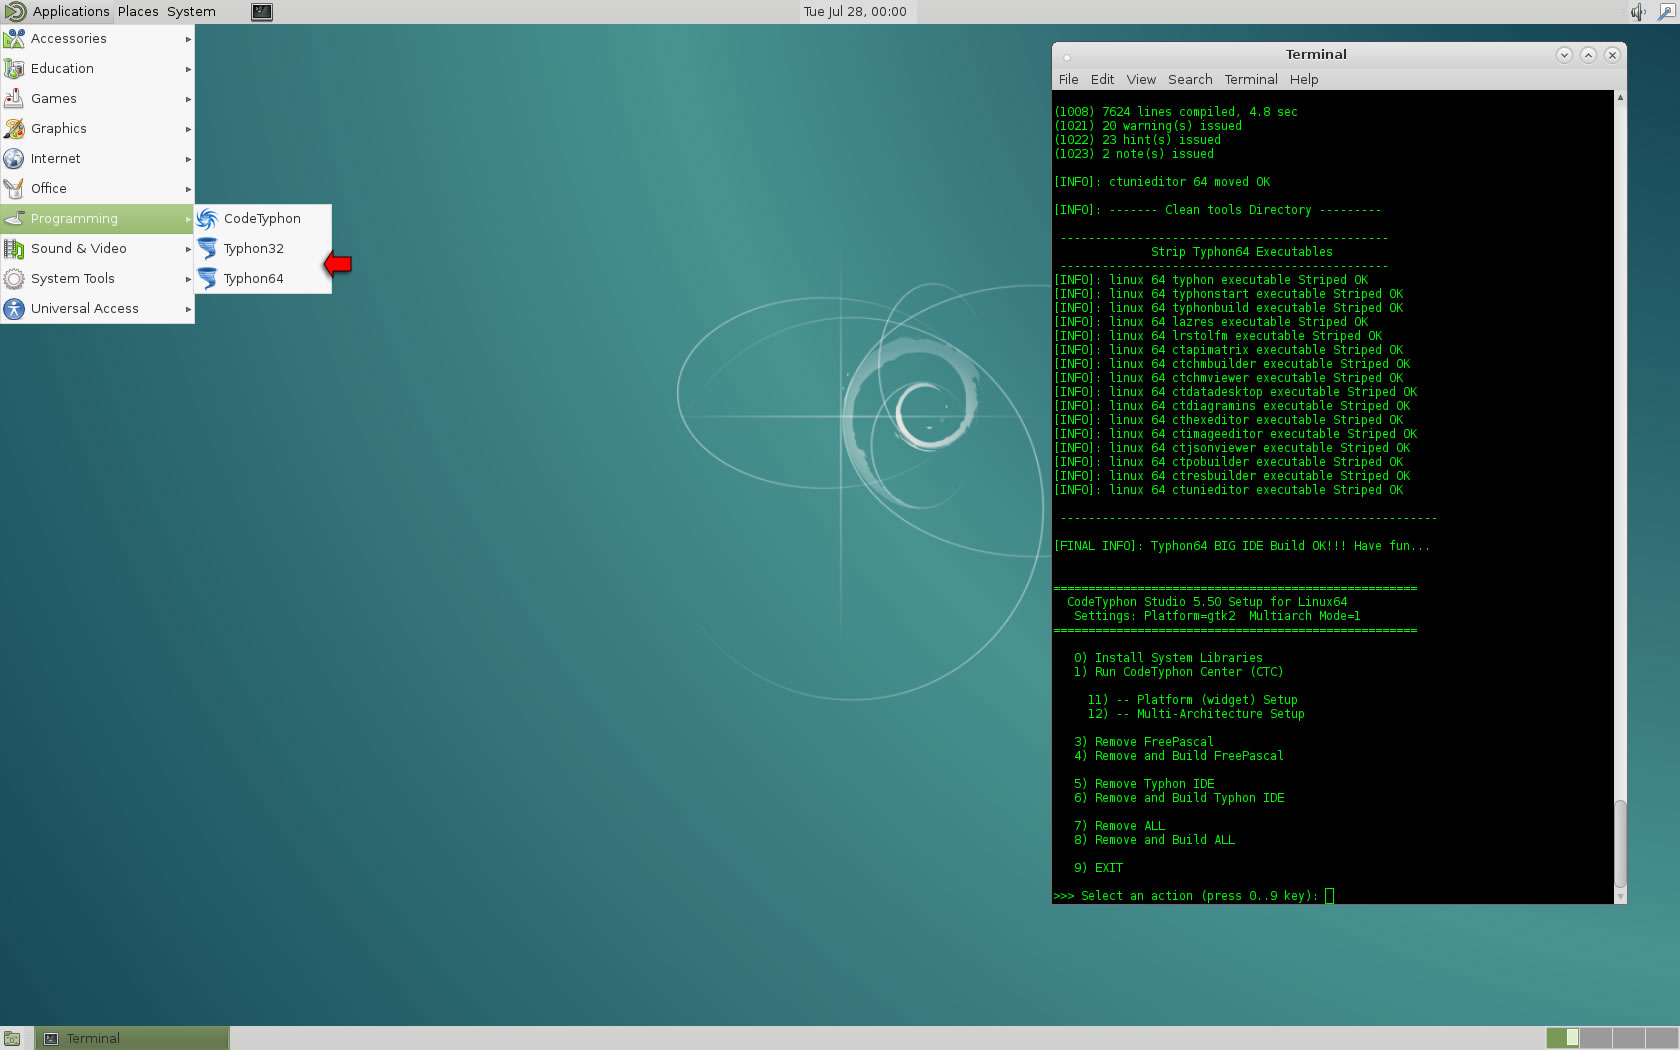Select the highlighted Programming category
Screen dimensions: 1680x1050
point(97,219)
